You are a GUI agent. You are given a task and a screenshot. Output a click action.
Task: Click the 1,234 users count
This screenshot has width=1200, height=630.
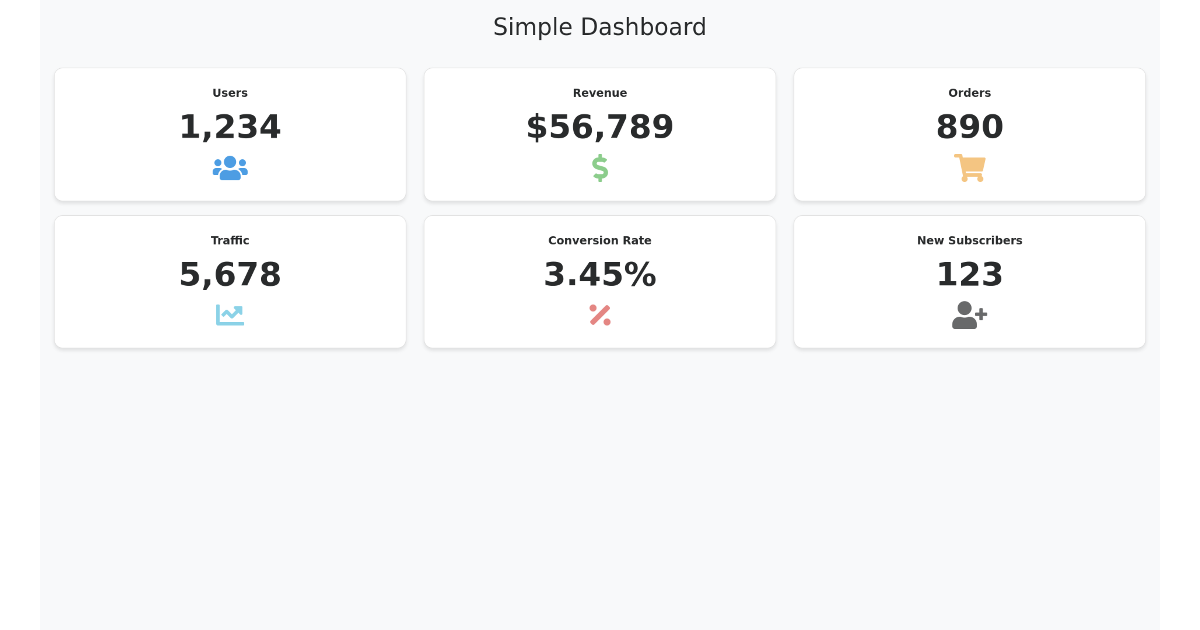pyautogui.click(x=230, y=127)
